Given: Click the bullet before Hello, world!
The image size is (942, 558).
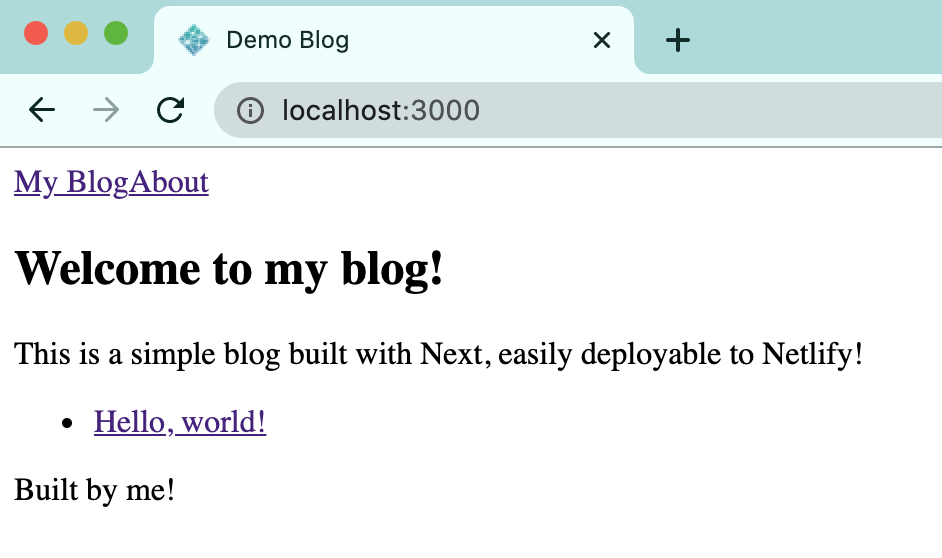Looking at the screenshot, I should [68, 423].
